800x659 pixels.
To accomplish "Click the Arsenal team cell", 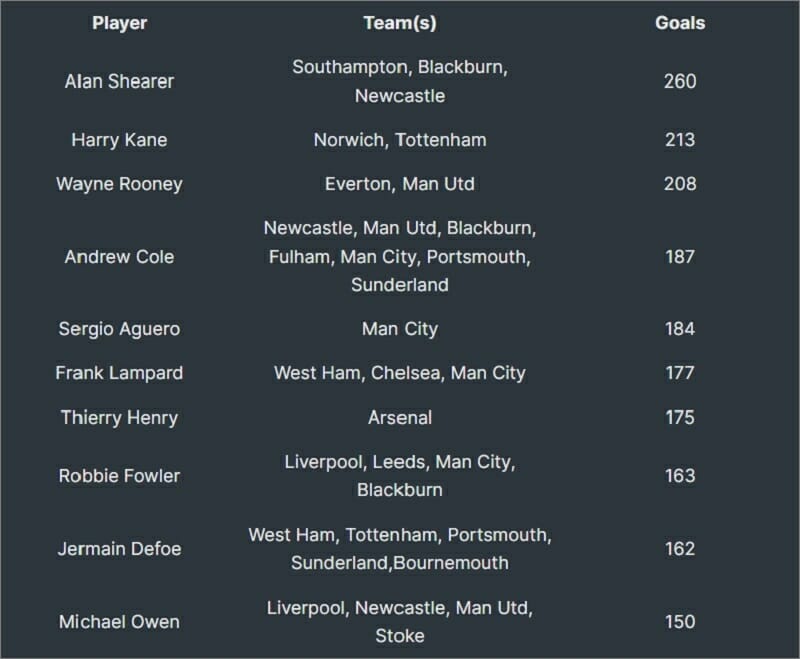I will (400, 417).
